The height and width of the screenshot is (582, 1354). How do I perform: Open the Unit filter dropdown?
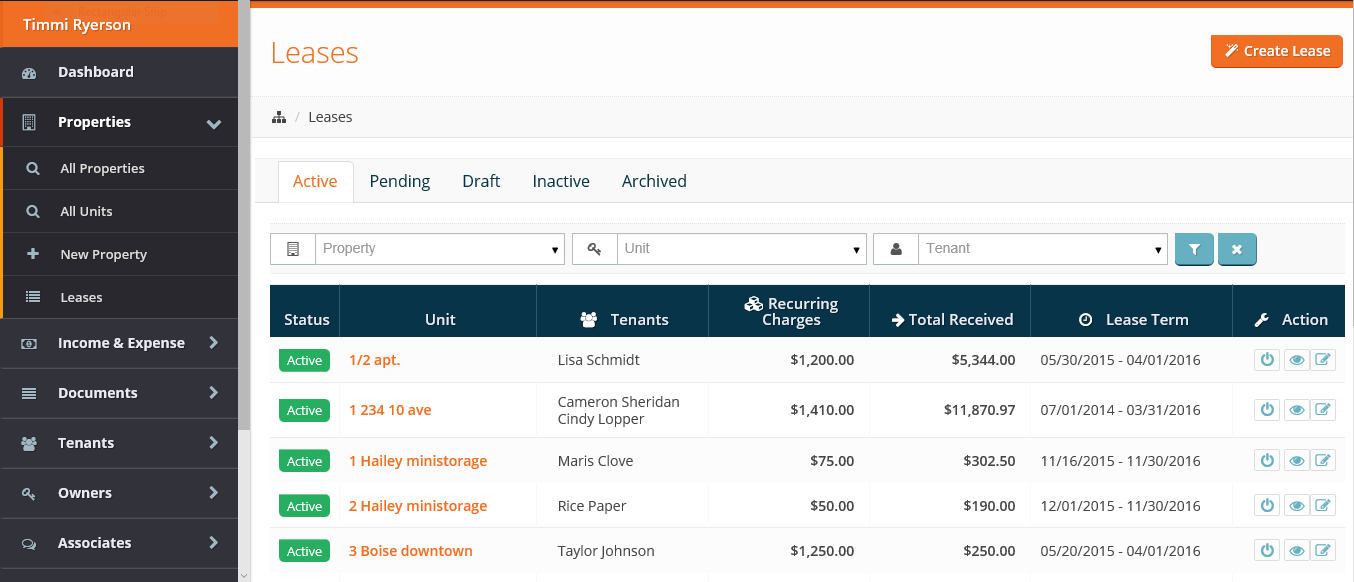click(x=740, y=249)
